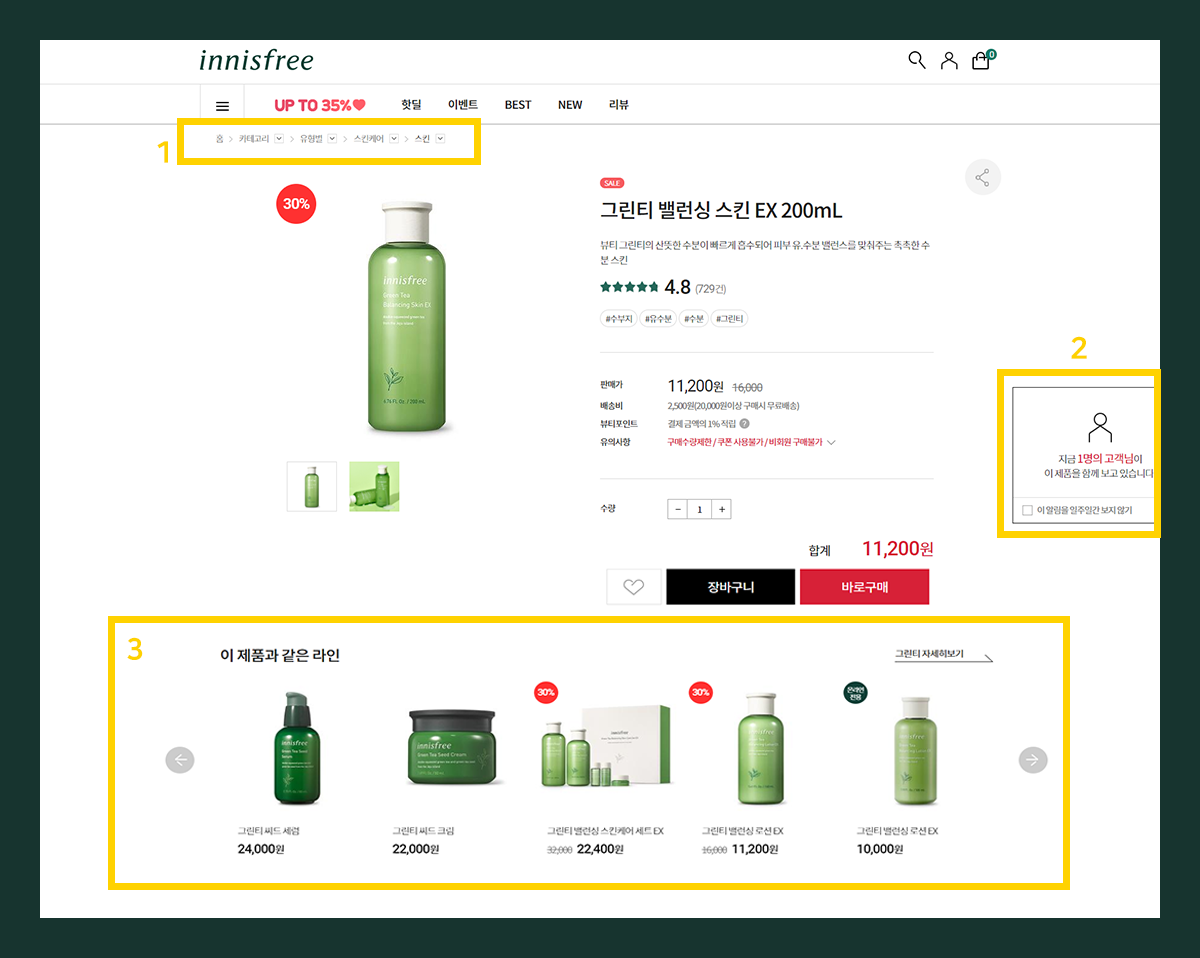Go to previous items with left carousel arrow
This screenshot has height=958, width=1200.
[180, 760]
